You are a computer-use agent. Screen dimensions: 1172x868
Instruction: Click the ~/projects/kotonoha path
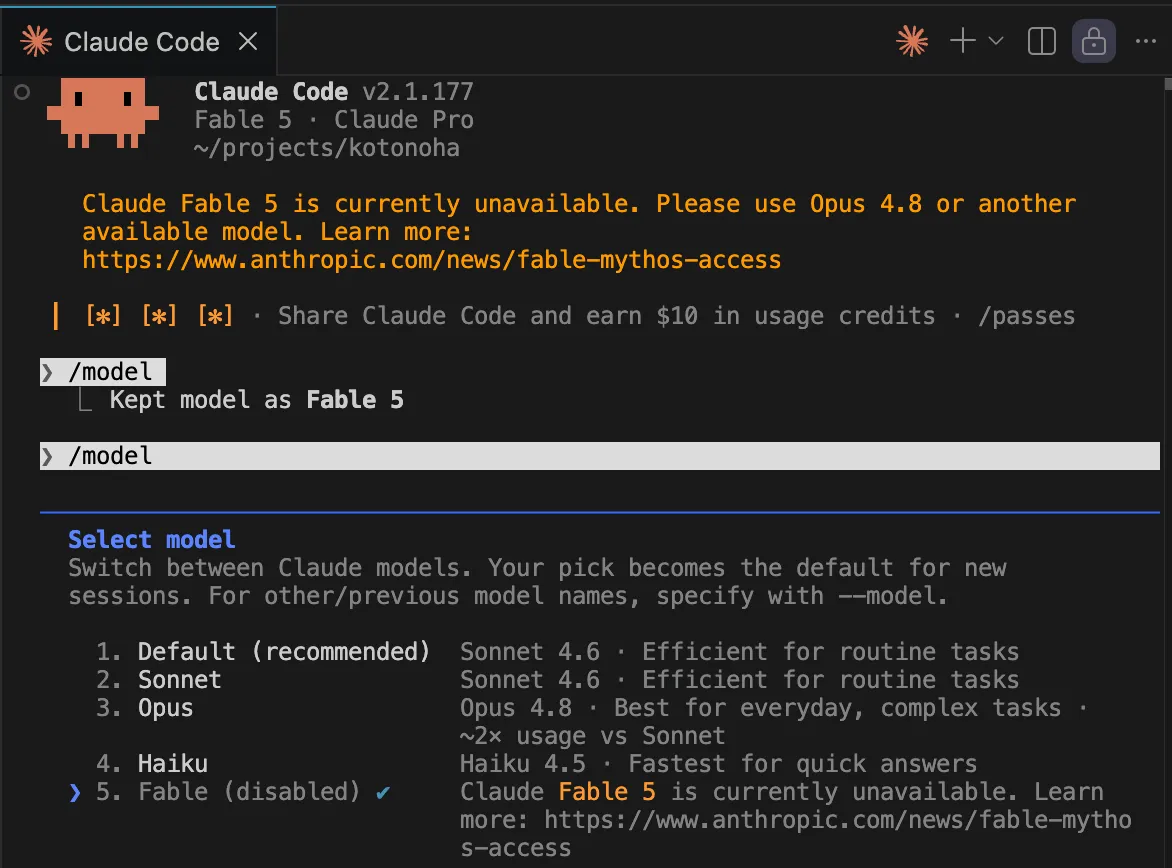(327, 147)
